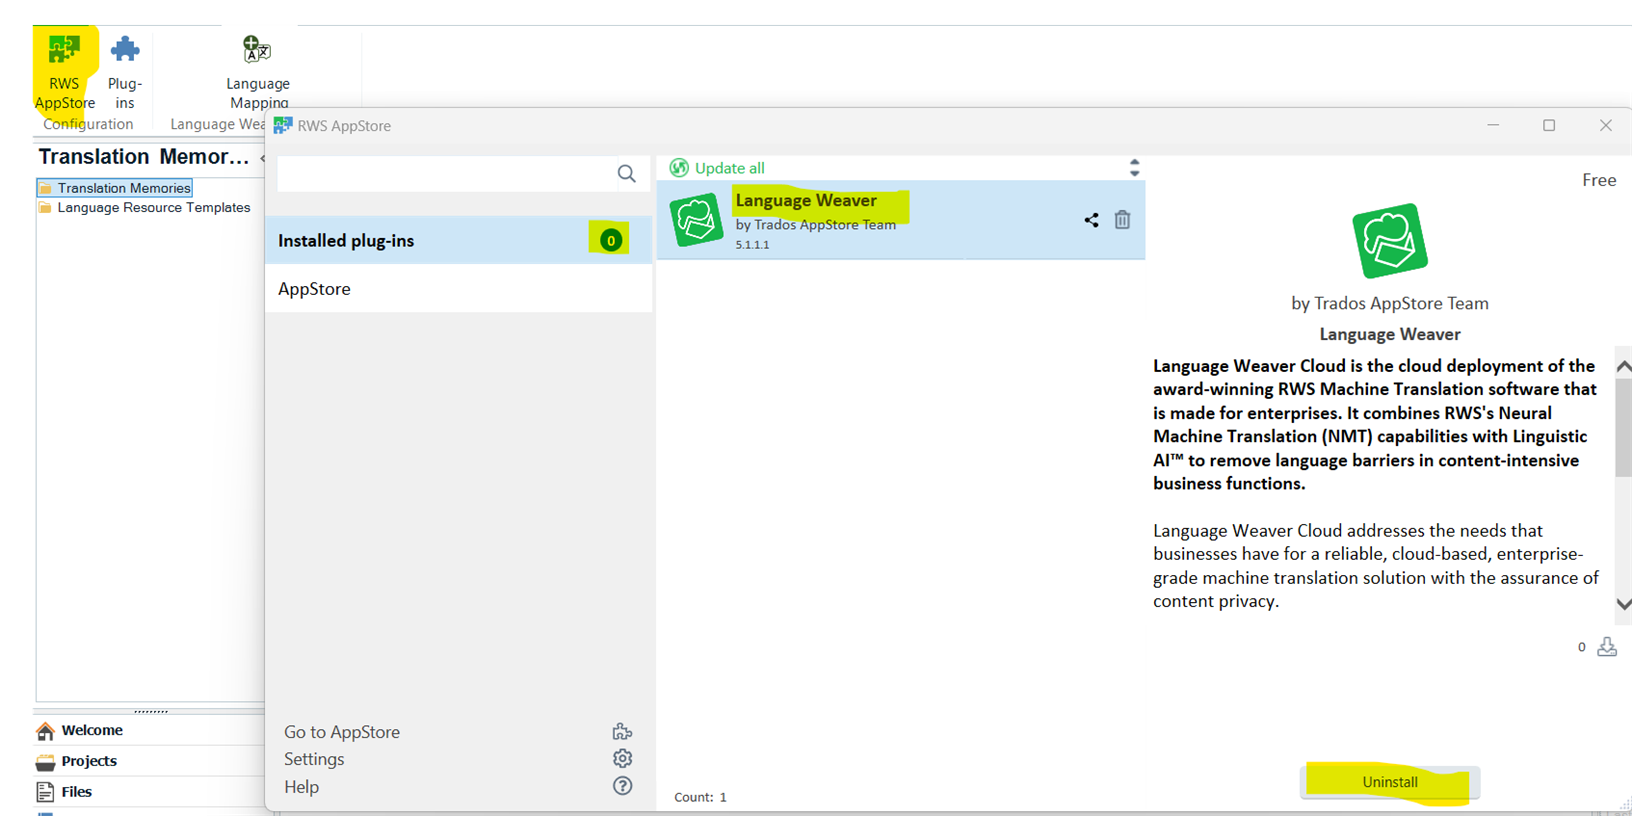Click the Installed plug-ins count badge

pyautogui.click(x=610, y=240)
